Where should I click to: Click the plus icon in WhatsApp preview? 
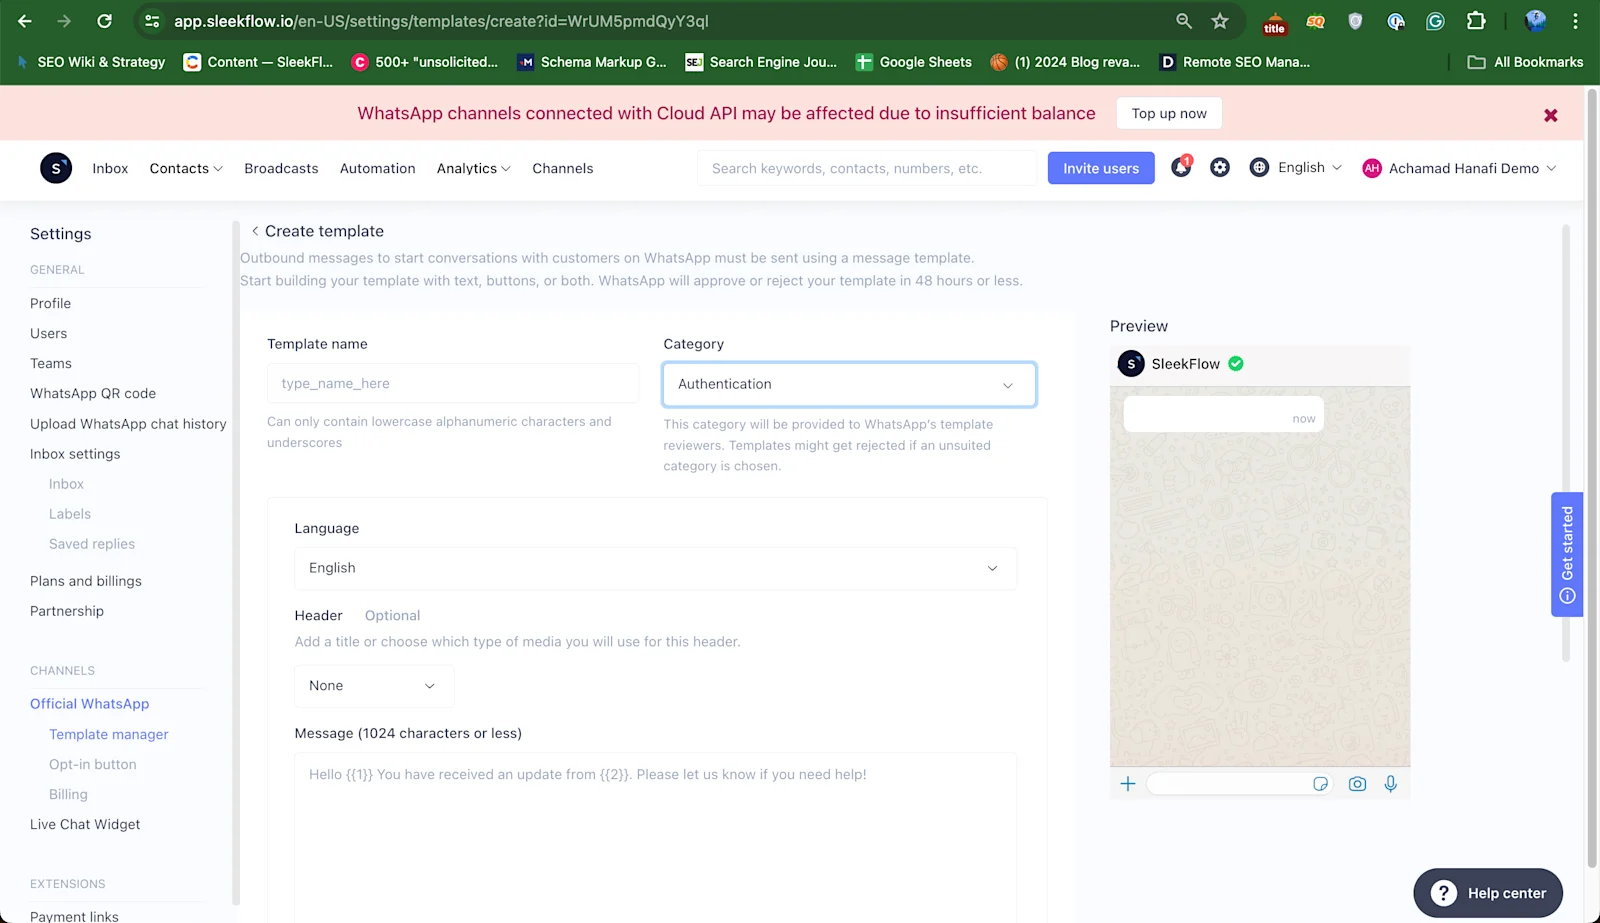(x=1128, y=784)
